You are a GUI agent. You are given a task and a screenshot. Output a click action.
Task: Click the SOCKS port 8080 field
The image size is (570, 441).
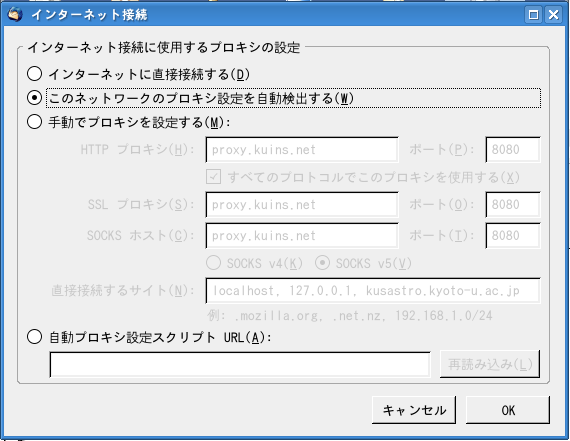tap(513, 236)
